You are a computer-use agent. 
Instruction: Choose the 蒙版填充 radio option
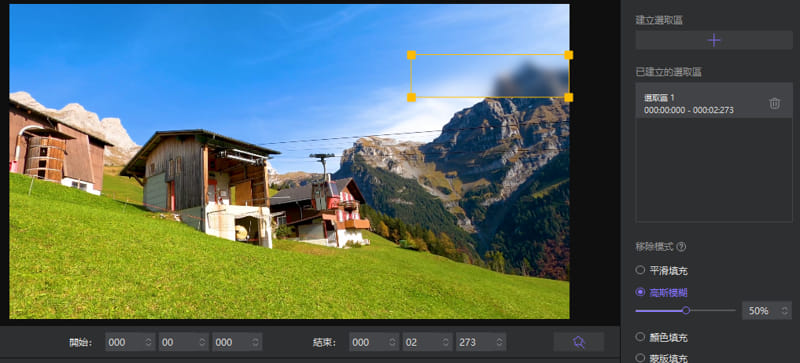click(640, 358)
